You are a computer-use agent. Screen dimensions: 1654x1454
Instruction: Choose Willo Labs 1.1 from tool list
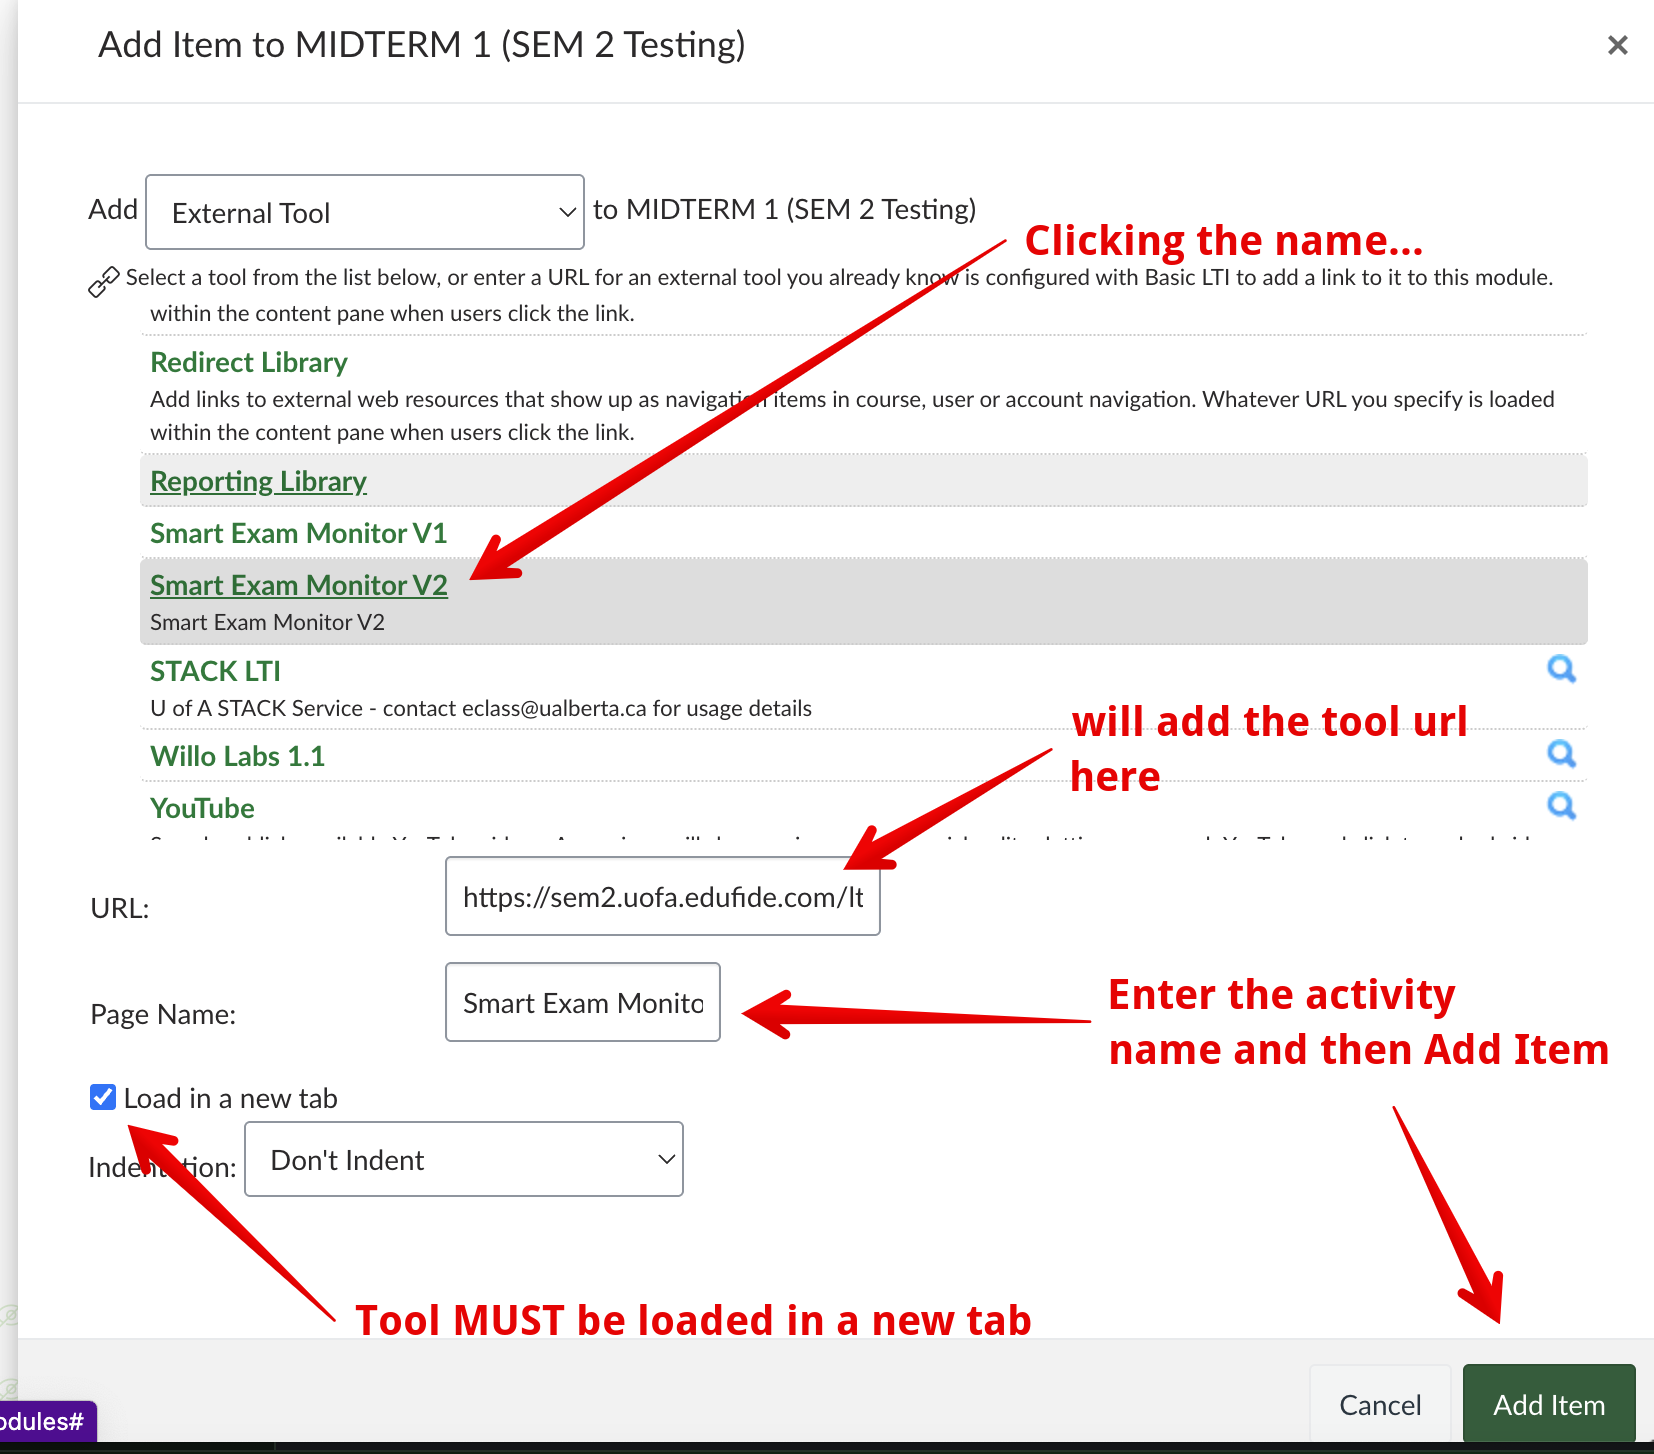tap(237, 756)
